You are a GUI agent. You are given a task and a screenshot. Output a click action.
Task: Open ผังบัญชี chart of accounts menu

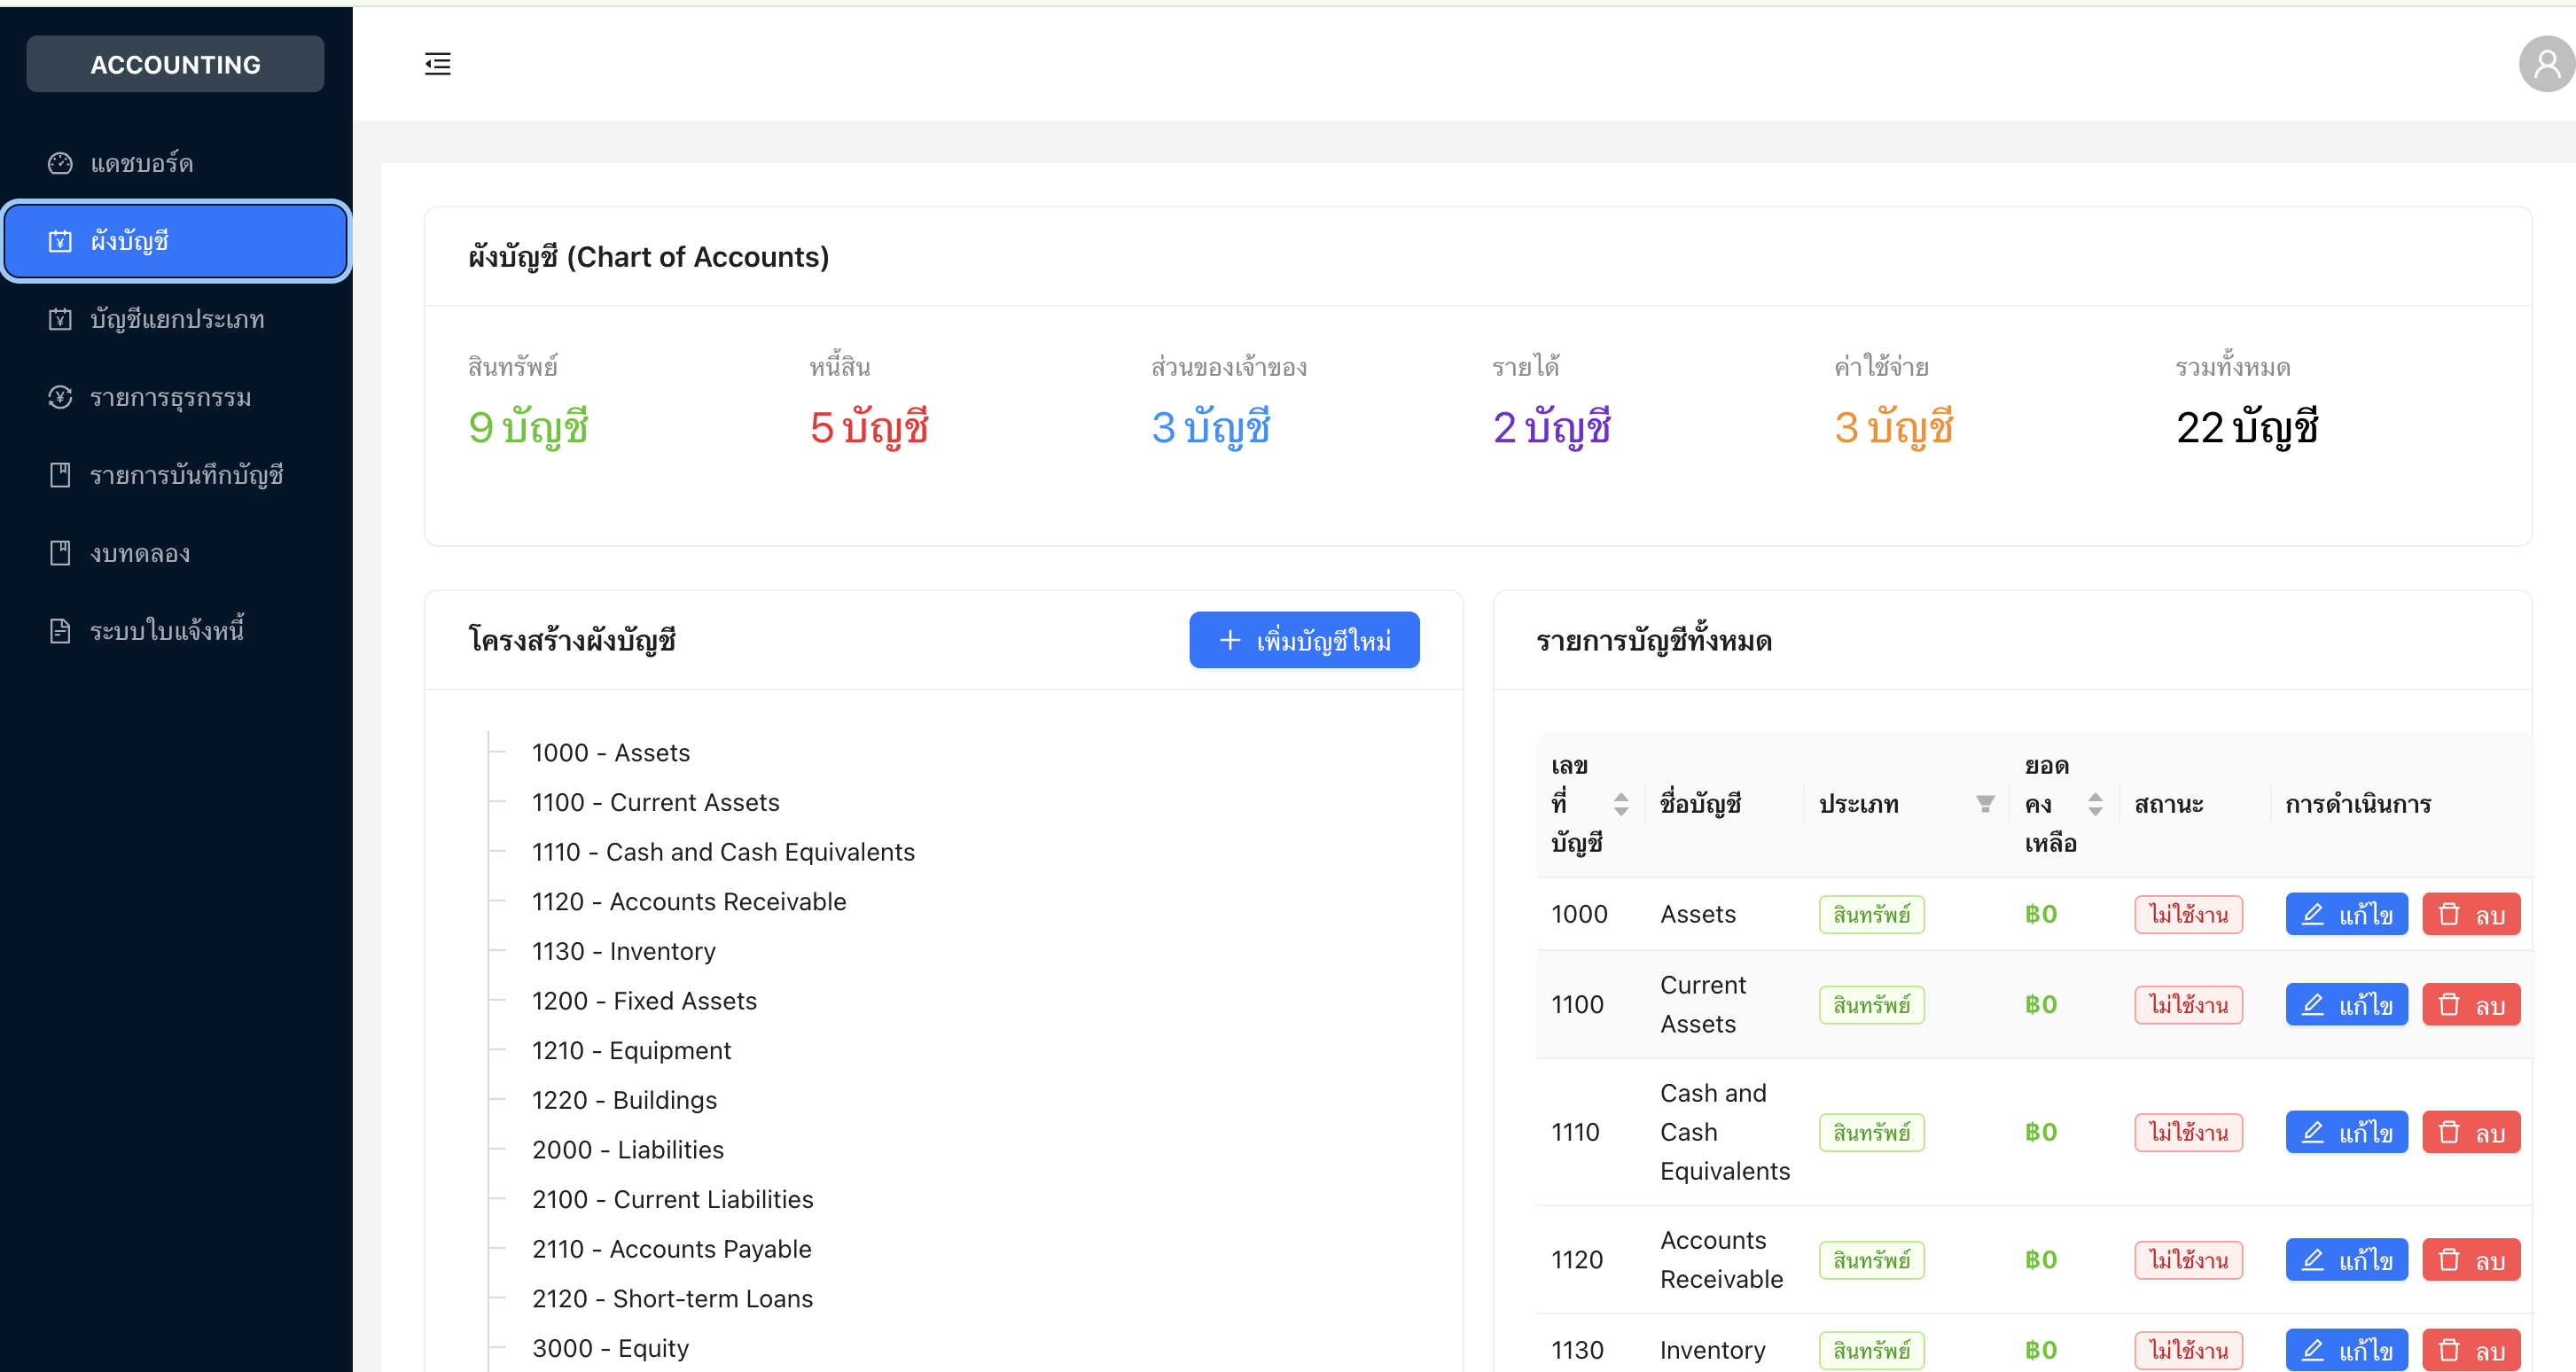click(x=176, y=241)
